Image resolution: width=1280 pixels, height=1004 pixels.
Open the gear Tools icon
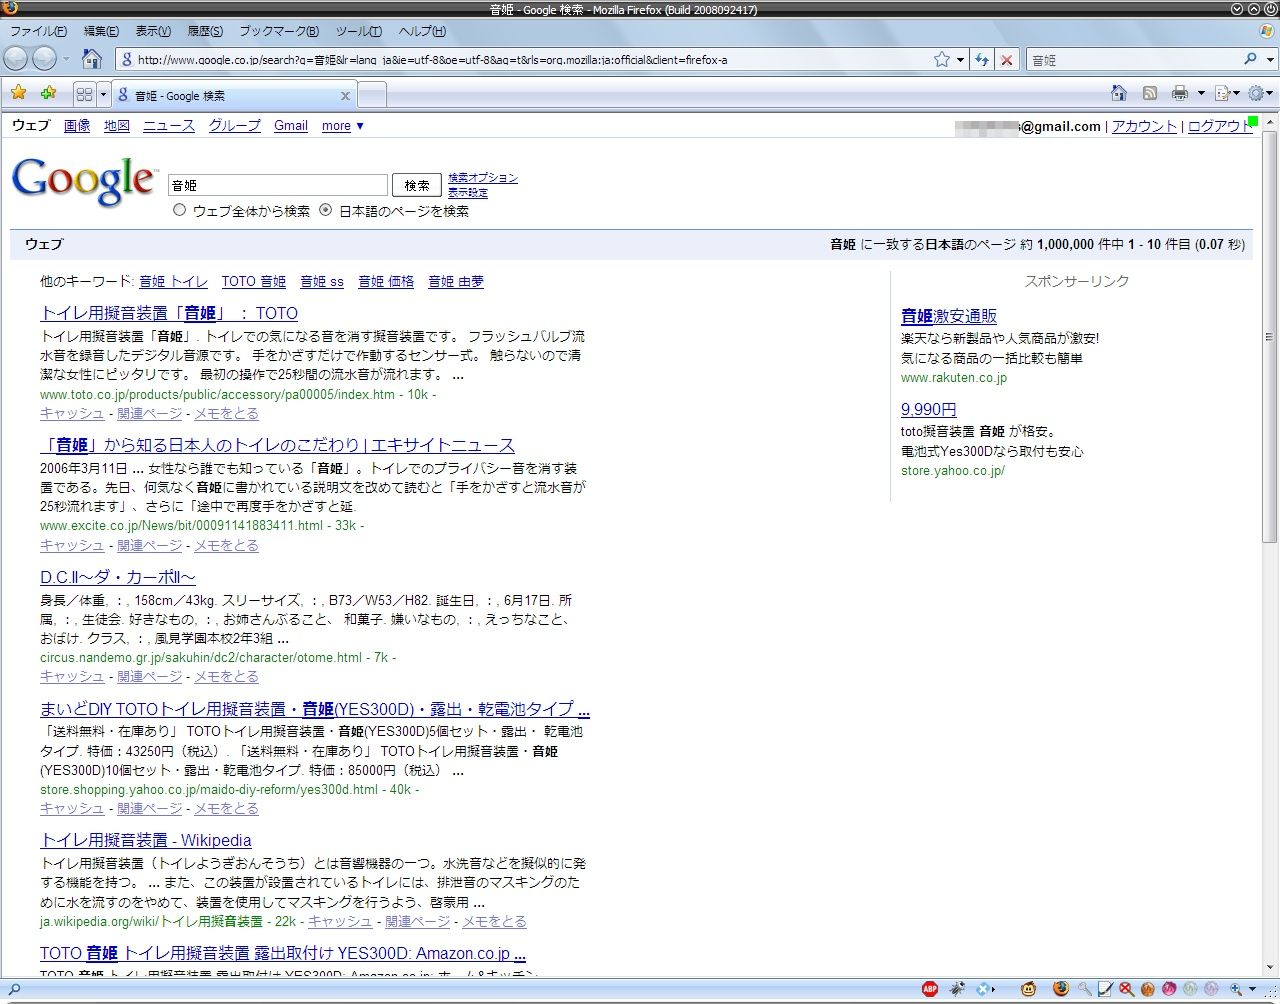1256,93
